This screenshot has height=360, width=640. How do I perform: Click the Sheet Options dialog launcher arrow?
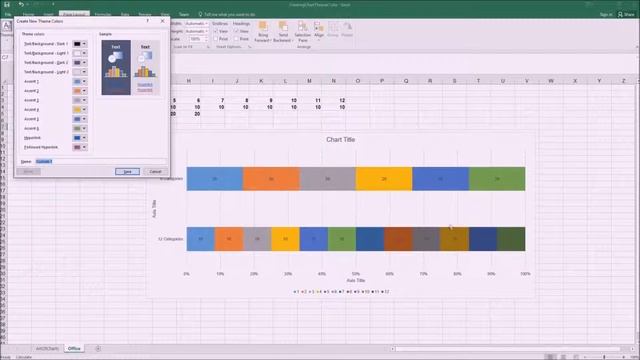tap(249, 47)
